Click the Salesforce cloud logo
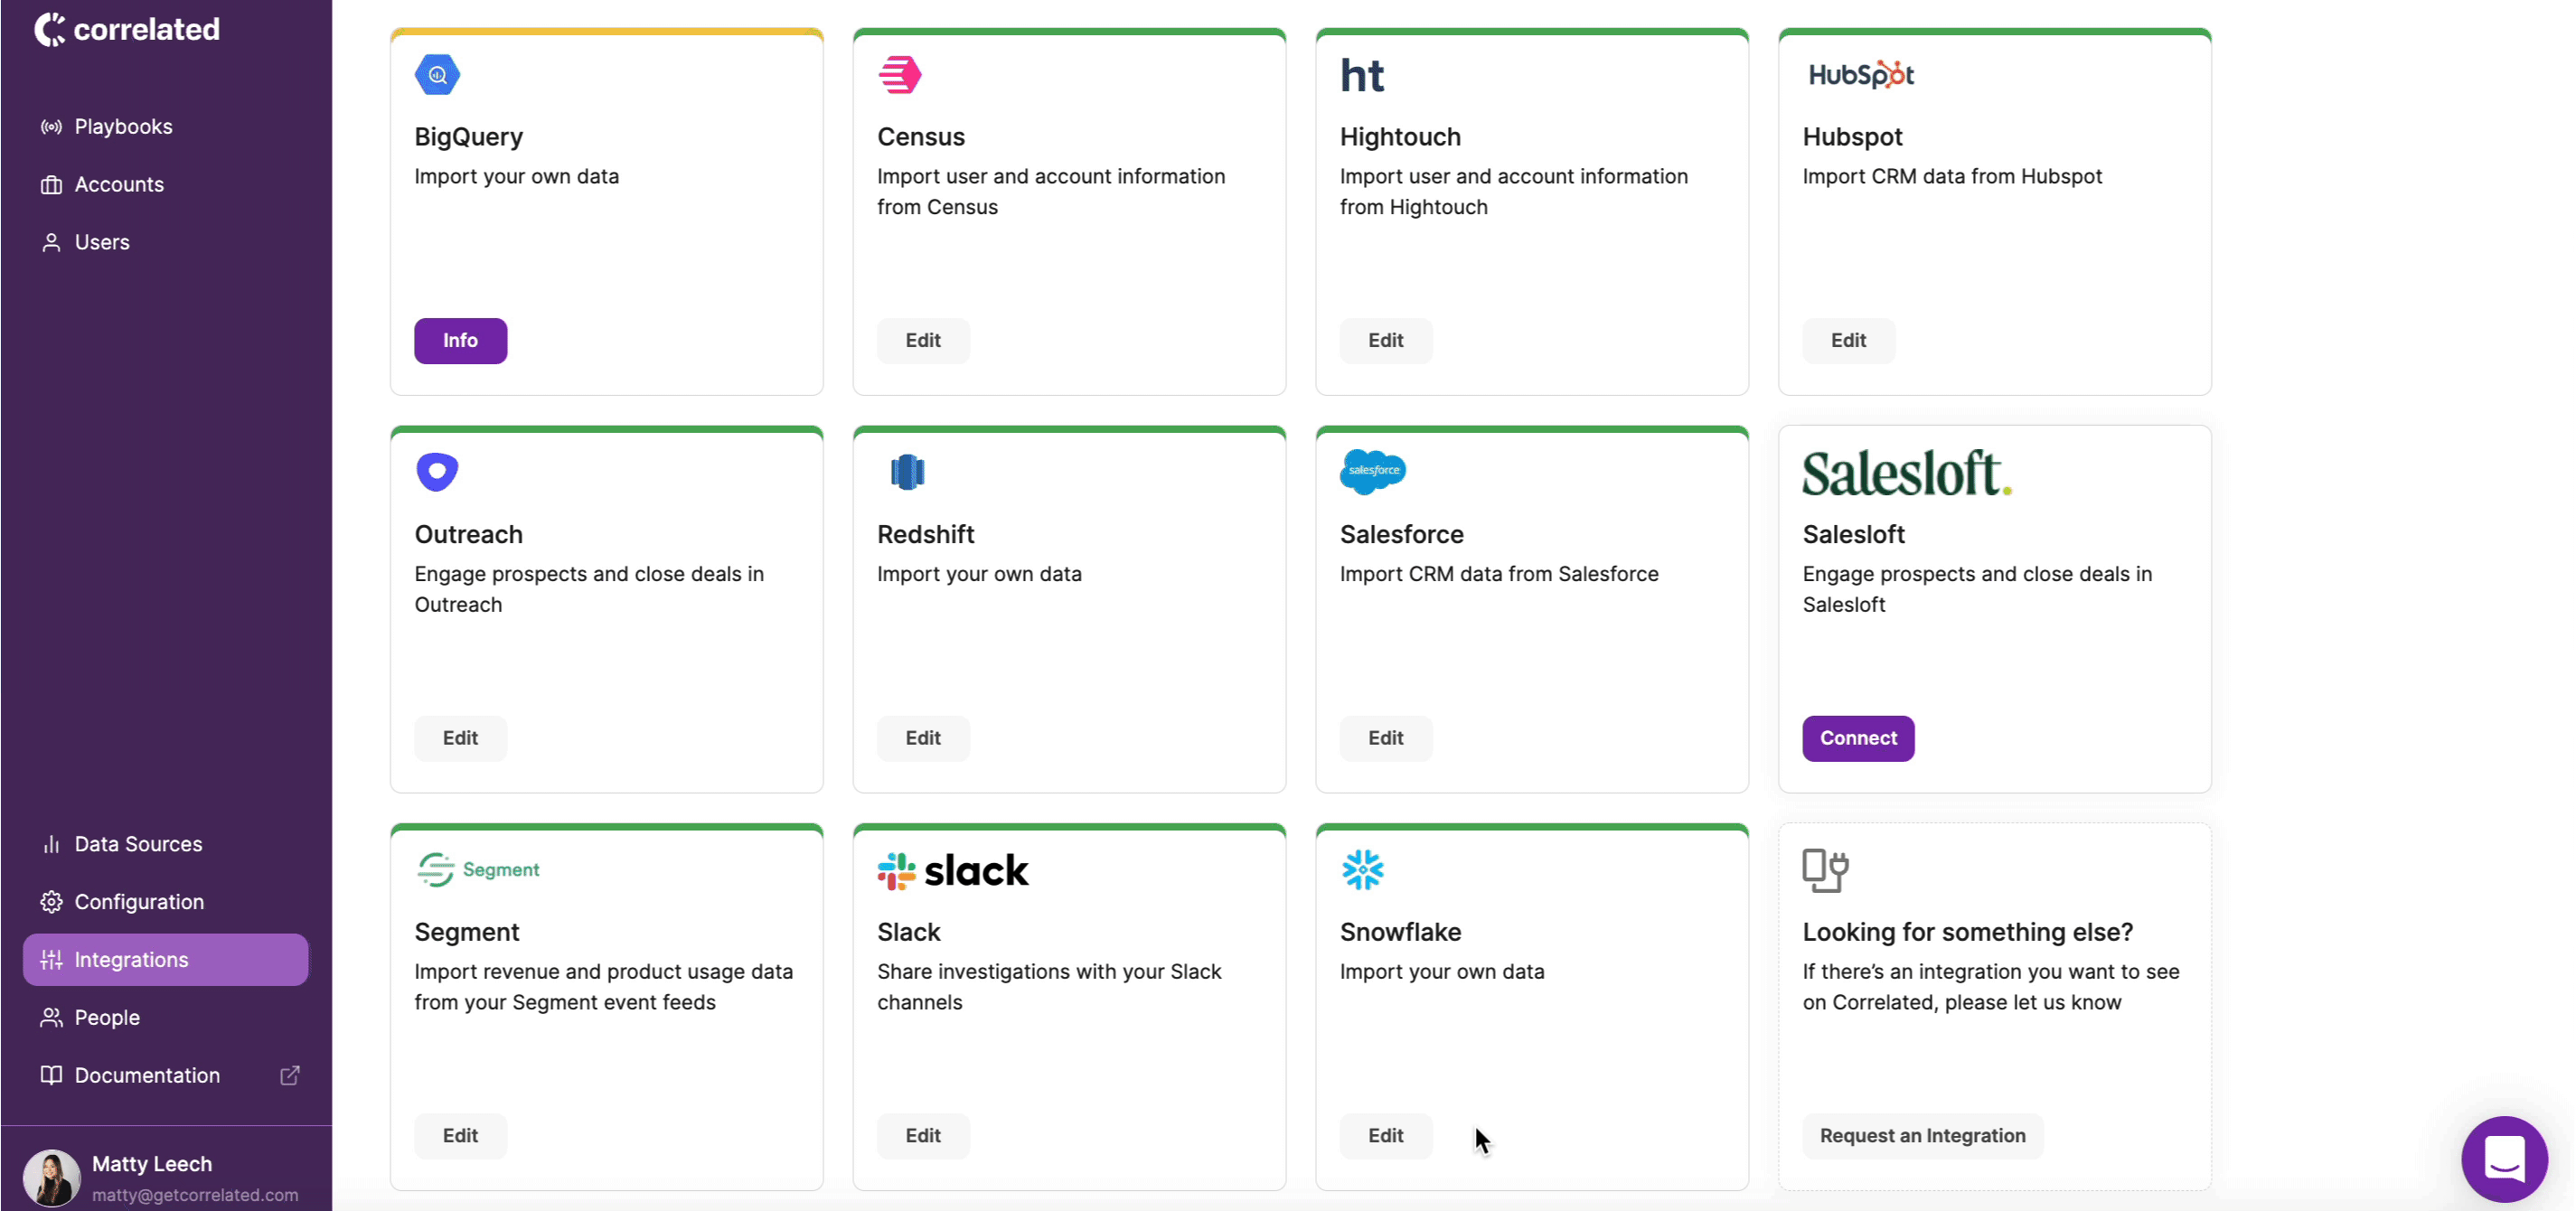The image size is (2576, 1211). tap(1373, 472)
